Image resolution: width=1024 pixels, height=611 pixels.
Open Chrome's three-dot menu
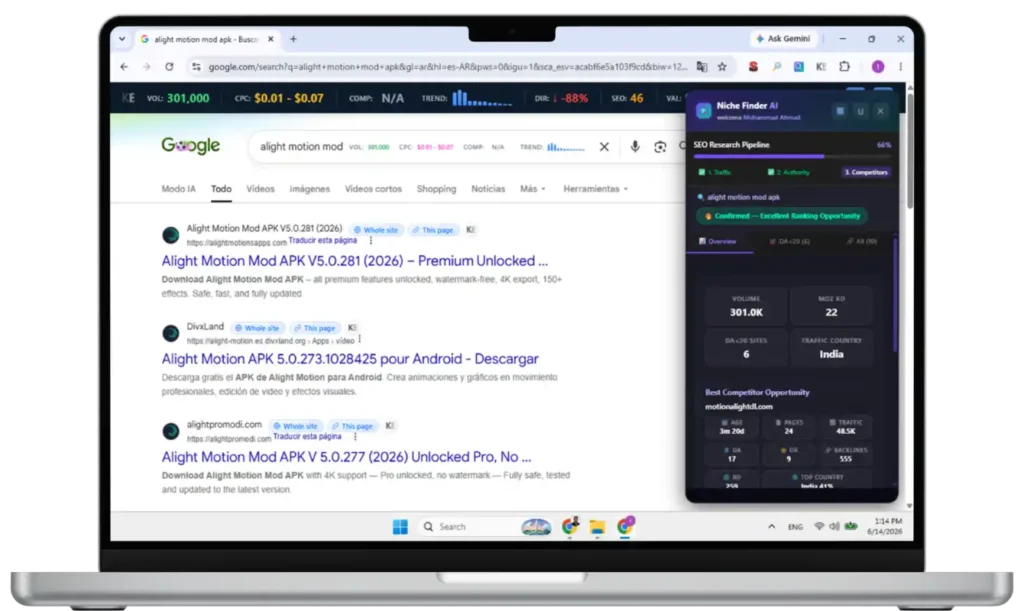(x=901, y=67)
